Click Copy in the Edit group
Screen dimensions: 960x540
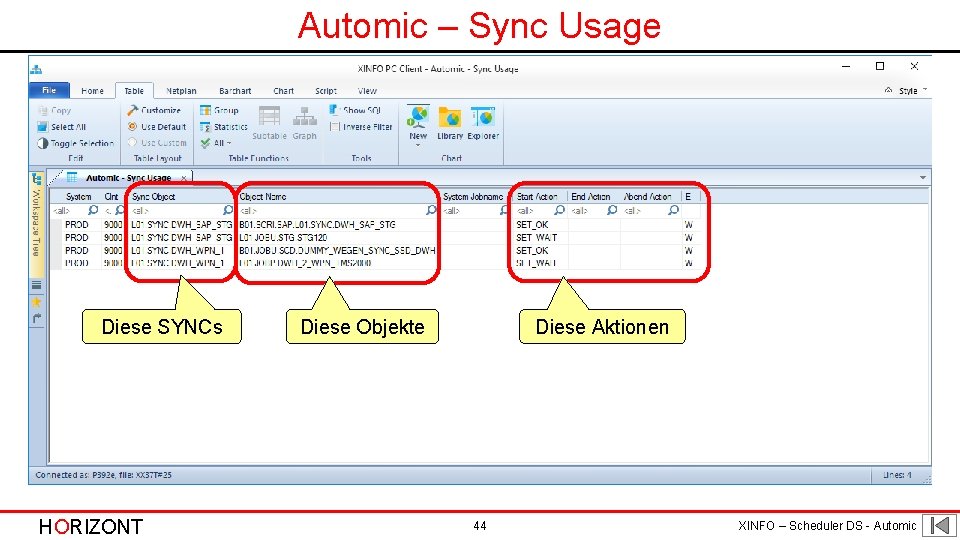pyautogui.click(x=54, y=110)
